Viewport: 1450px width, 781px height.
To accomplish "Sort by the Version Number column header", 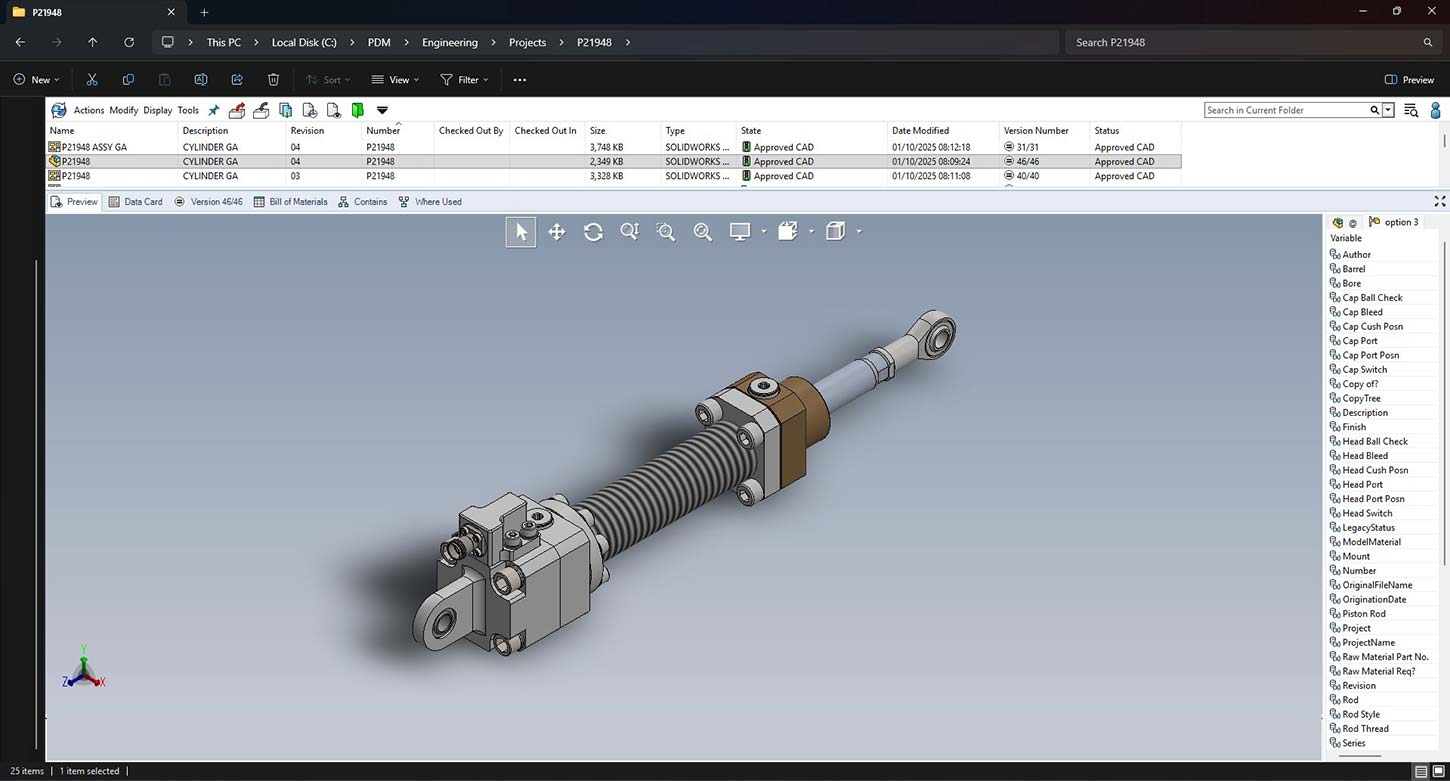I will point(1036,131).
